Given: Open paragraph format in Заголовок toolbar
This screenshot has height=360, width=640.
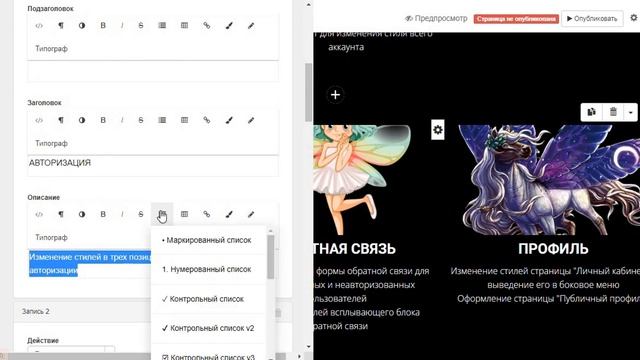Looking at the screenshot, I should (x=61, y=120).
